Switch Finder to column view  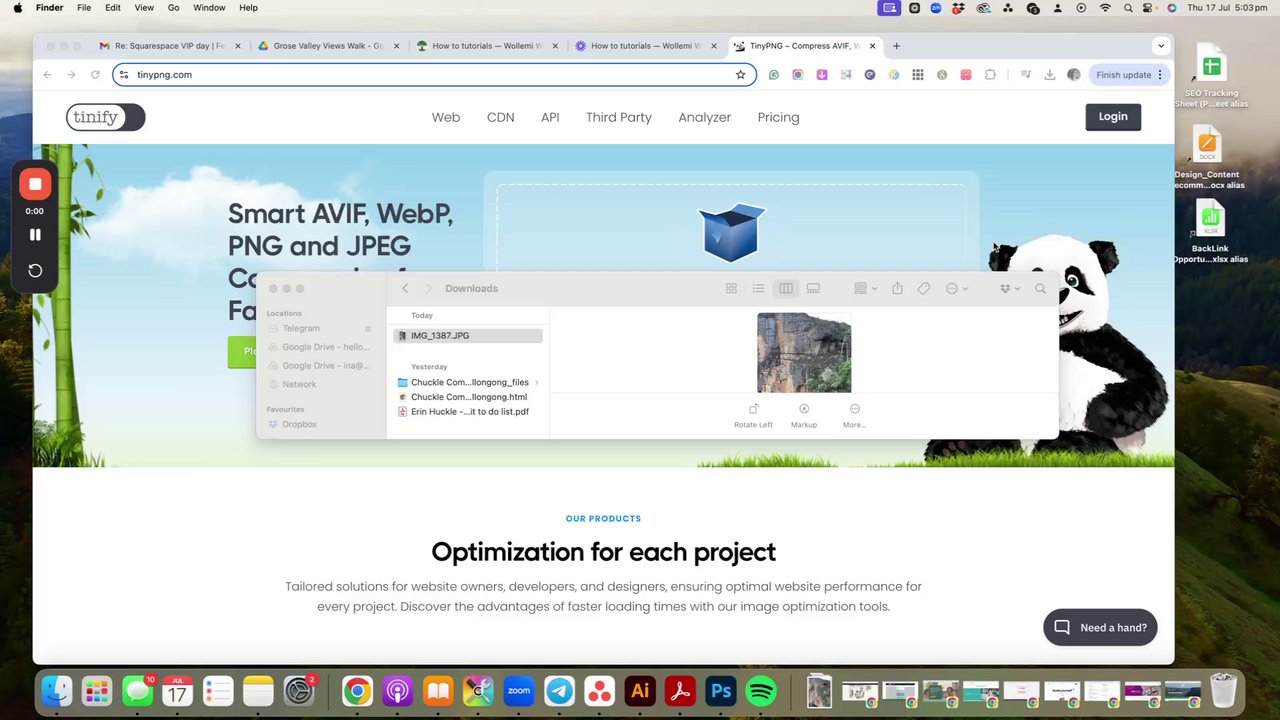(x=786, y=288)
